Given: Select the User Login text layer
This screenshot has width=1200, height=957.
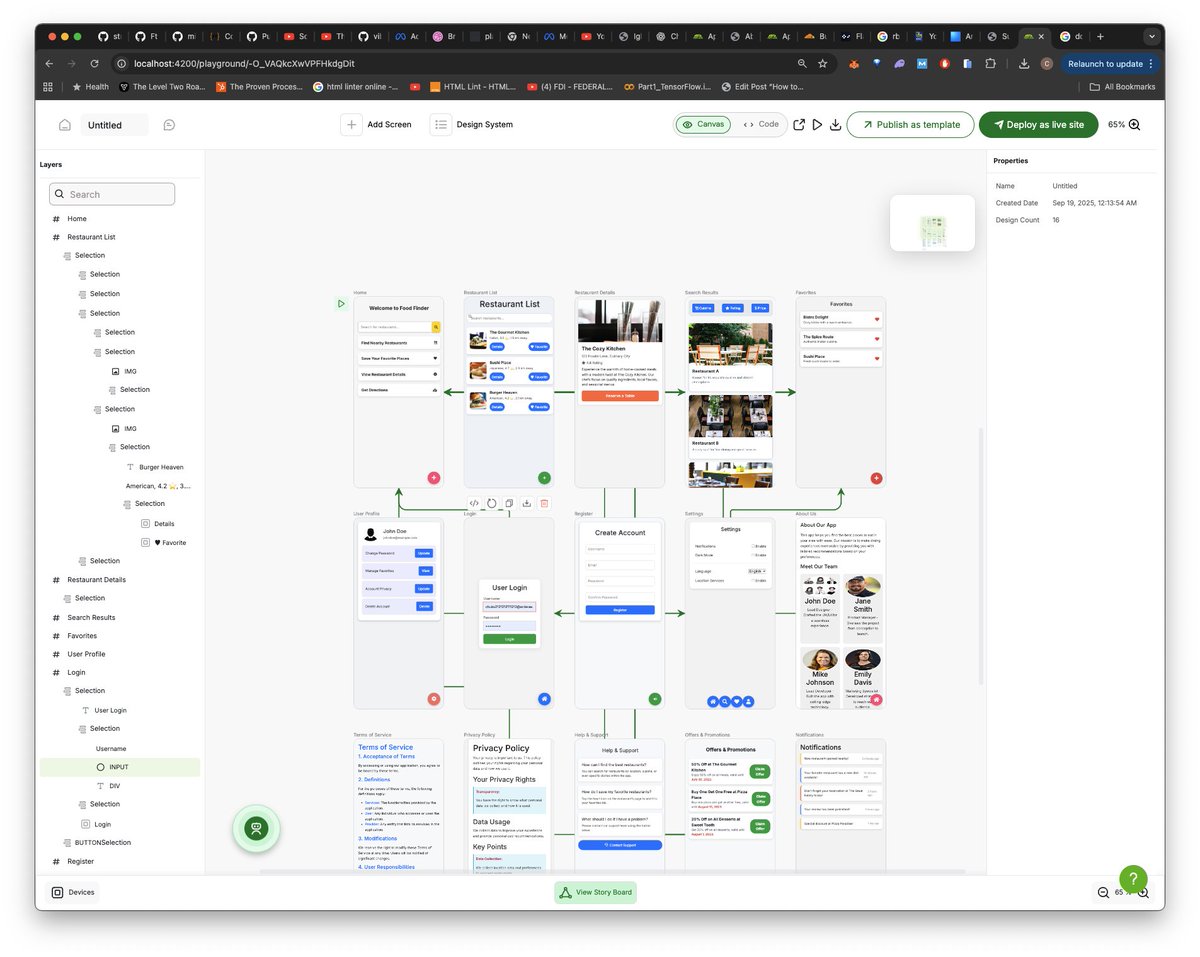Looking at the screenshot, I should (x=110, y=710).
